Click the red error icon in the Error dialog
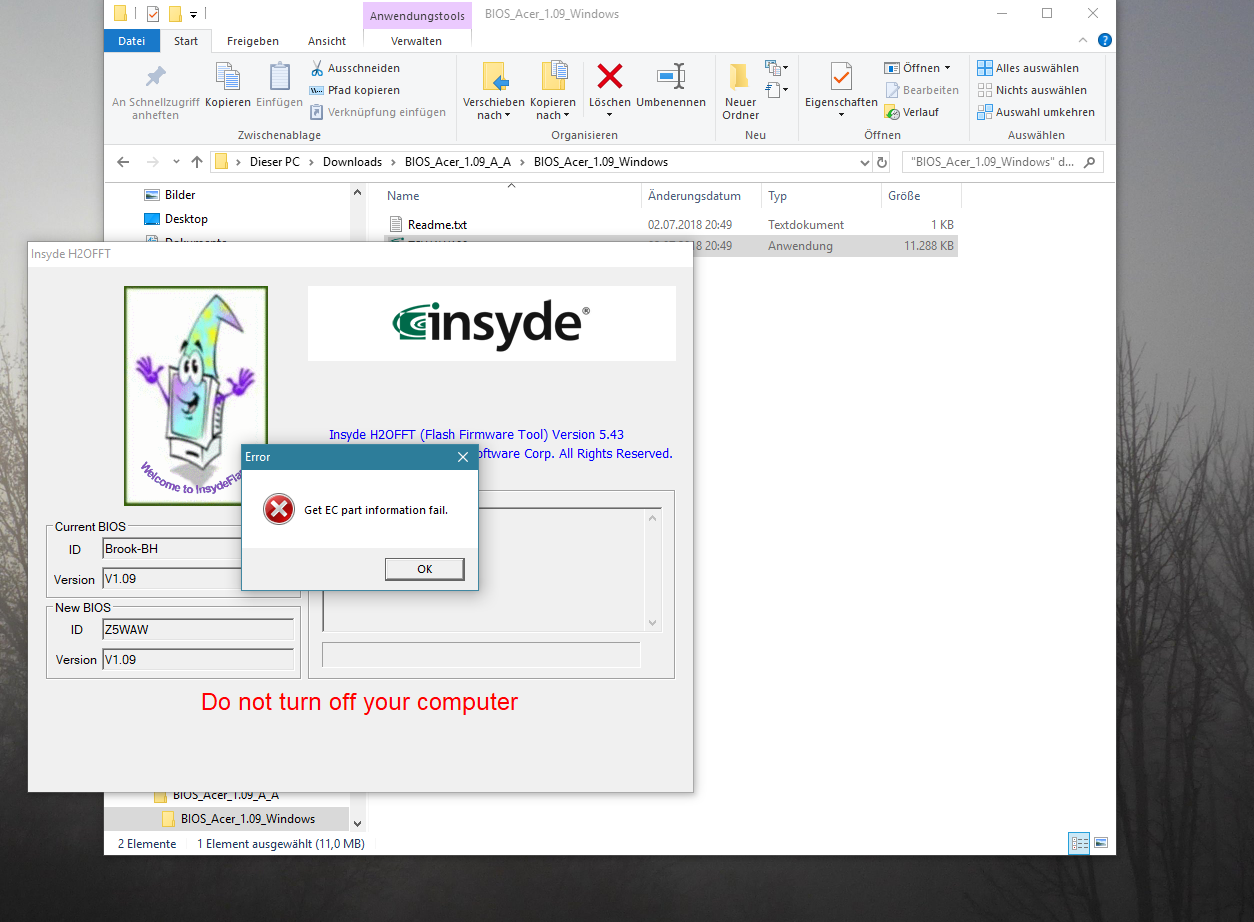 tap(278, 510)
